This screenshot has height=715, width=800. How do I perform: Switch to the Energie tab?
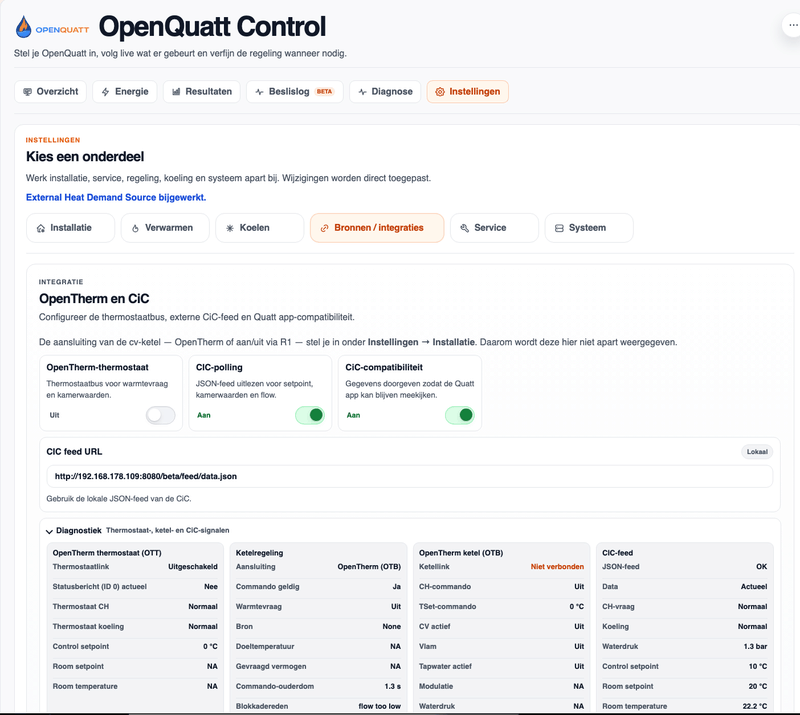(124, 92)
